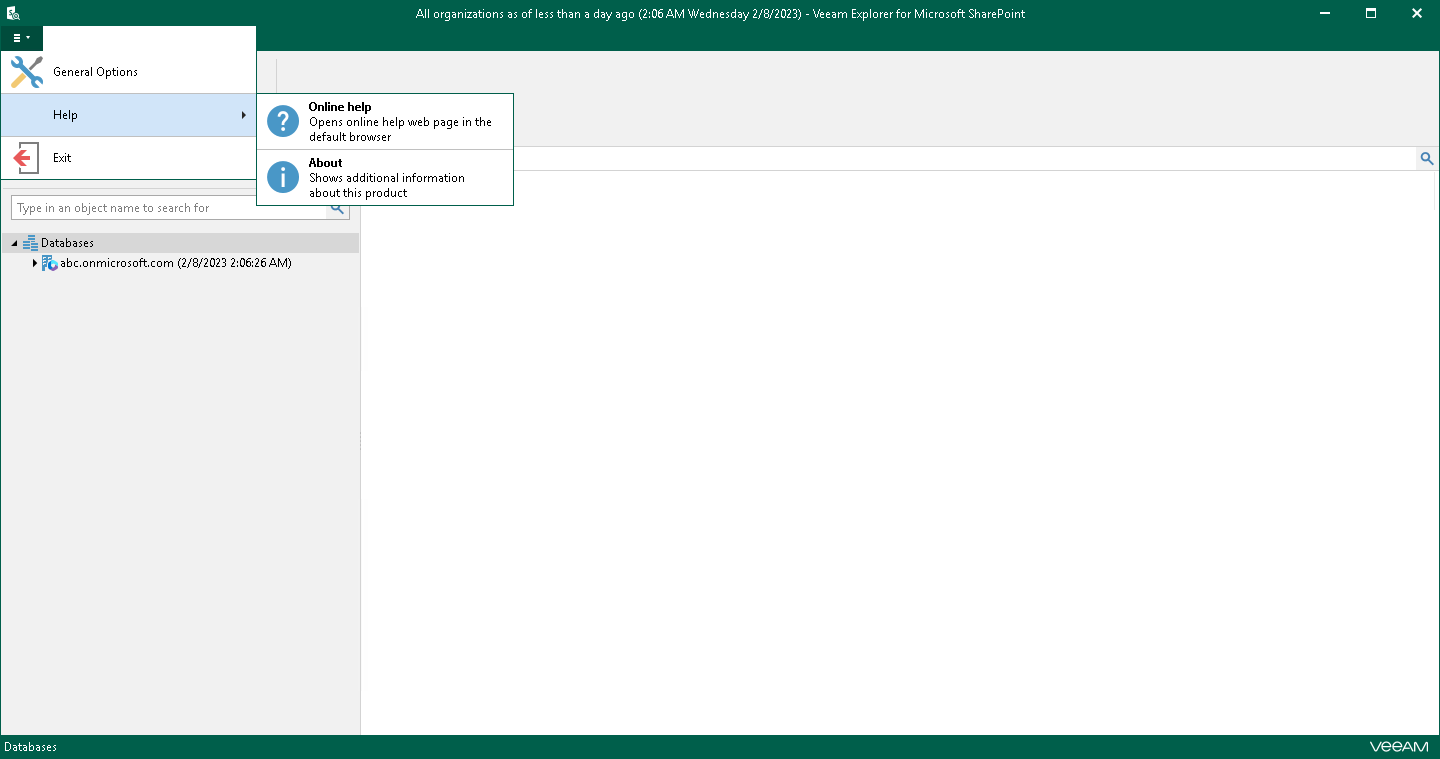Click the About info icon
The height and width of the screenshot is (759, 1440).
click(x=282, y=177)
